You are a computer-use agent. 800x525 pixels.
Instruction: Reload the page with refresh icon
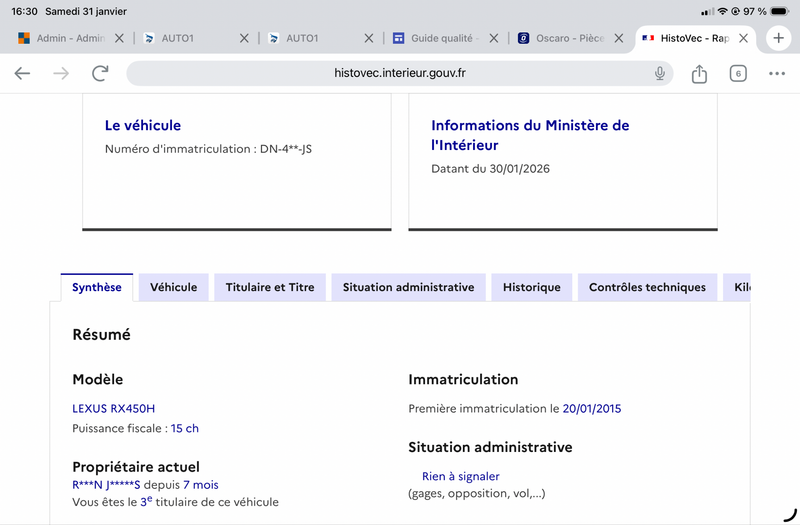tap(100, 73)
